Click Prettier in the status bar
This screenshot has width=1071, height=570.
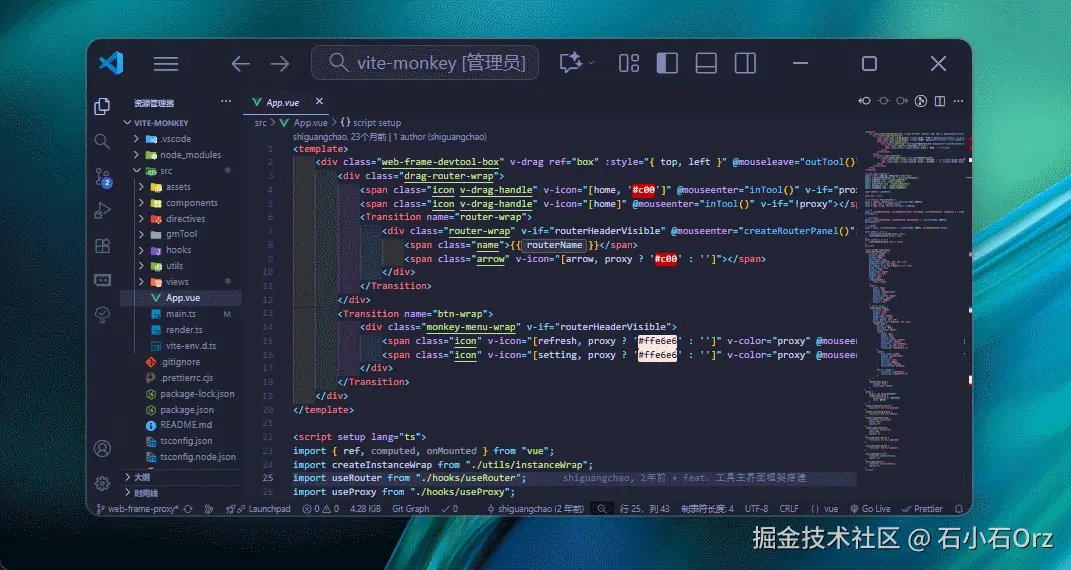(922, 509)
